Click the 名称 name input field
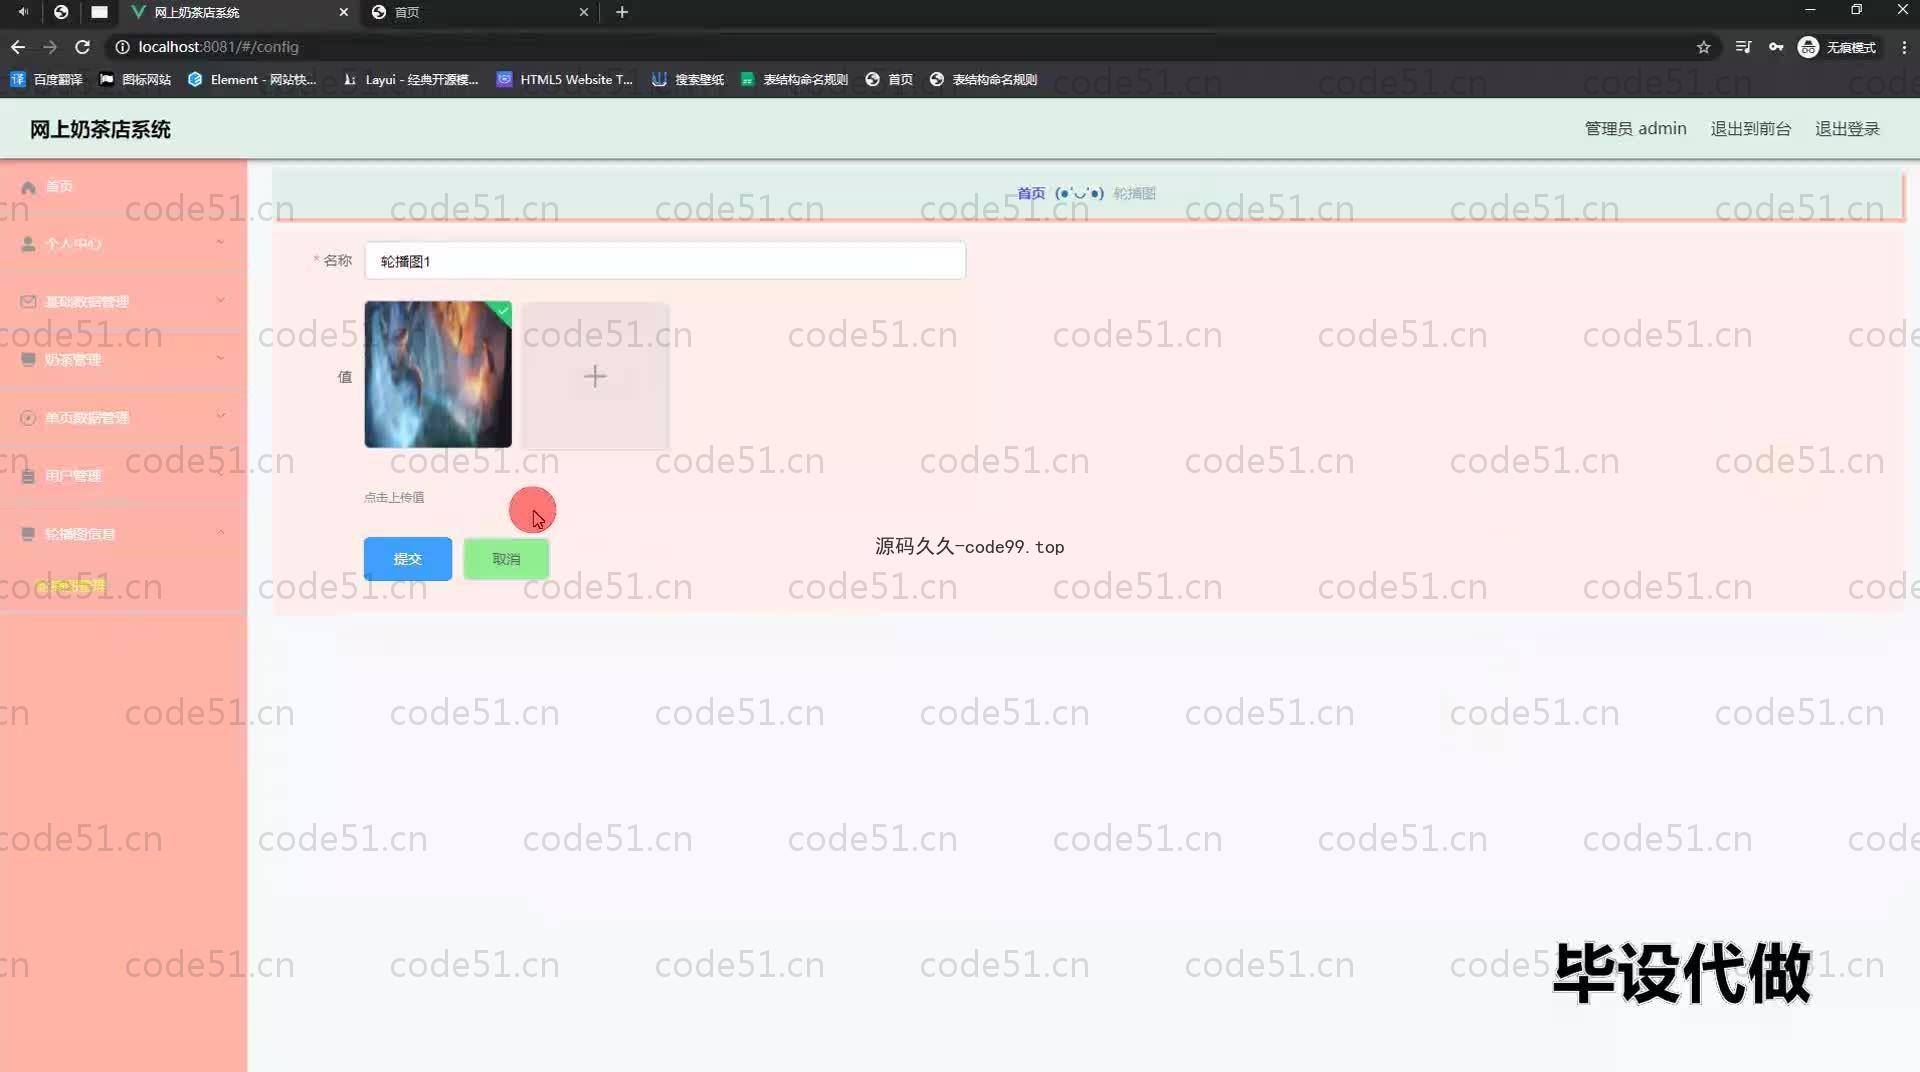The height and width of the screenshot is (1072, 1920). tap(664, 261)
